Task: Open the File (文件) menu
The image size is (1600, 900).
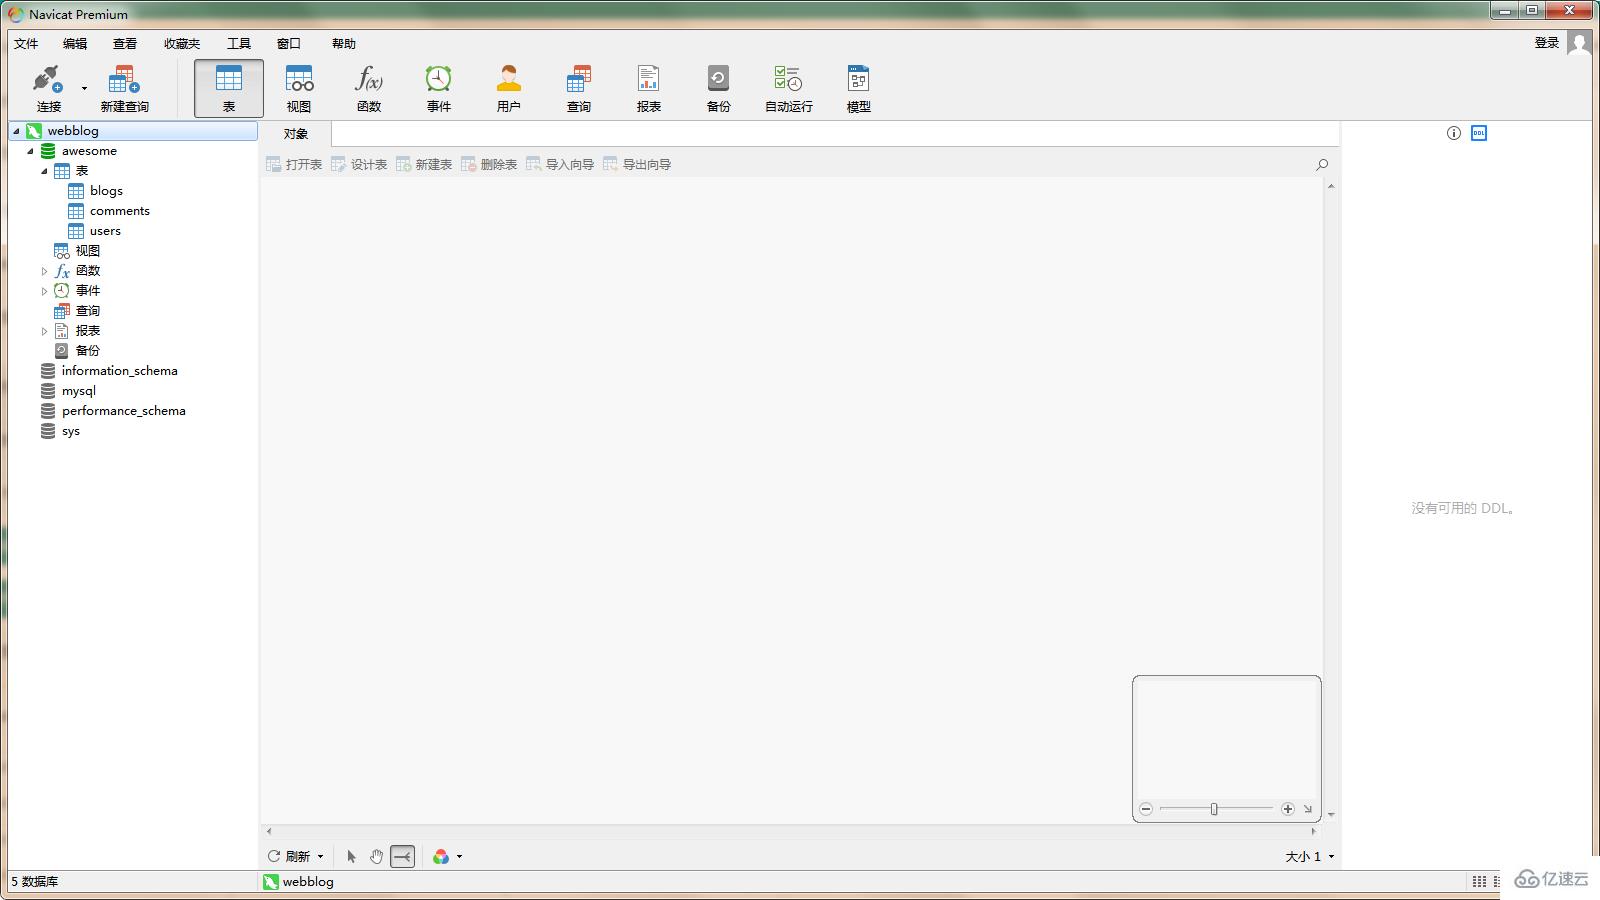Action: point(26,43)
